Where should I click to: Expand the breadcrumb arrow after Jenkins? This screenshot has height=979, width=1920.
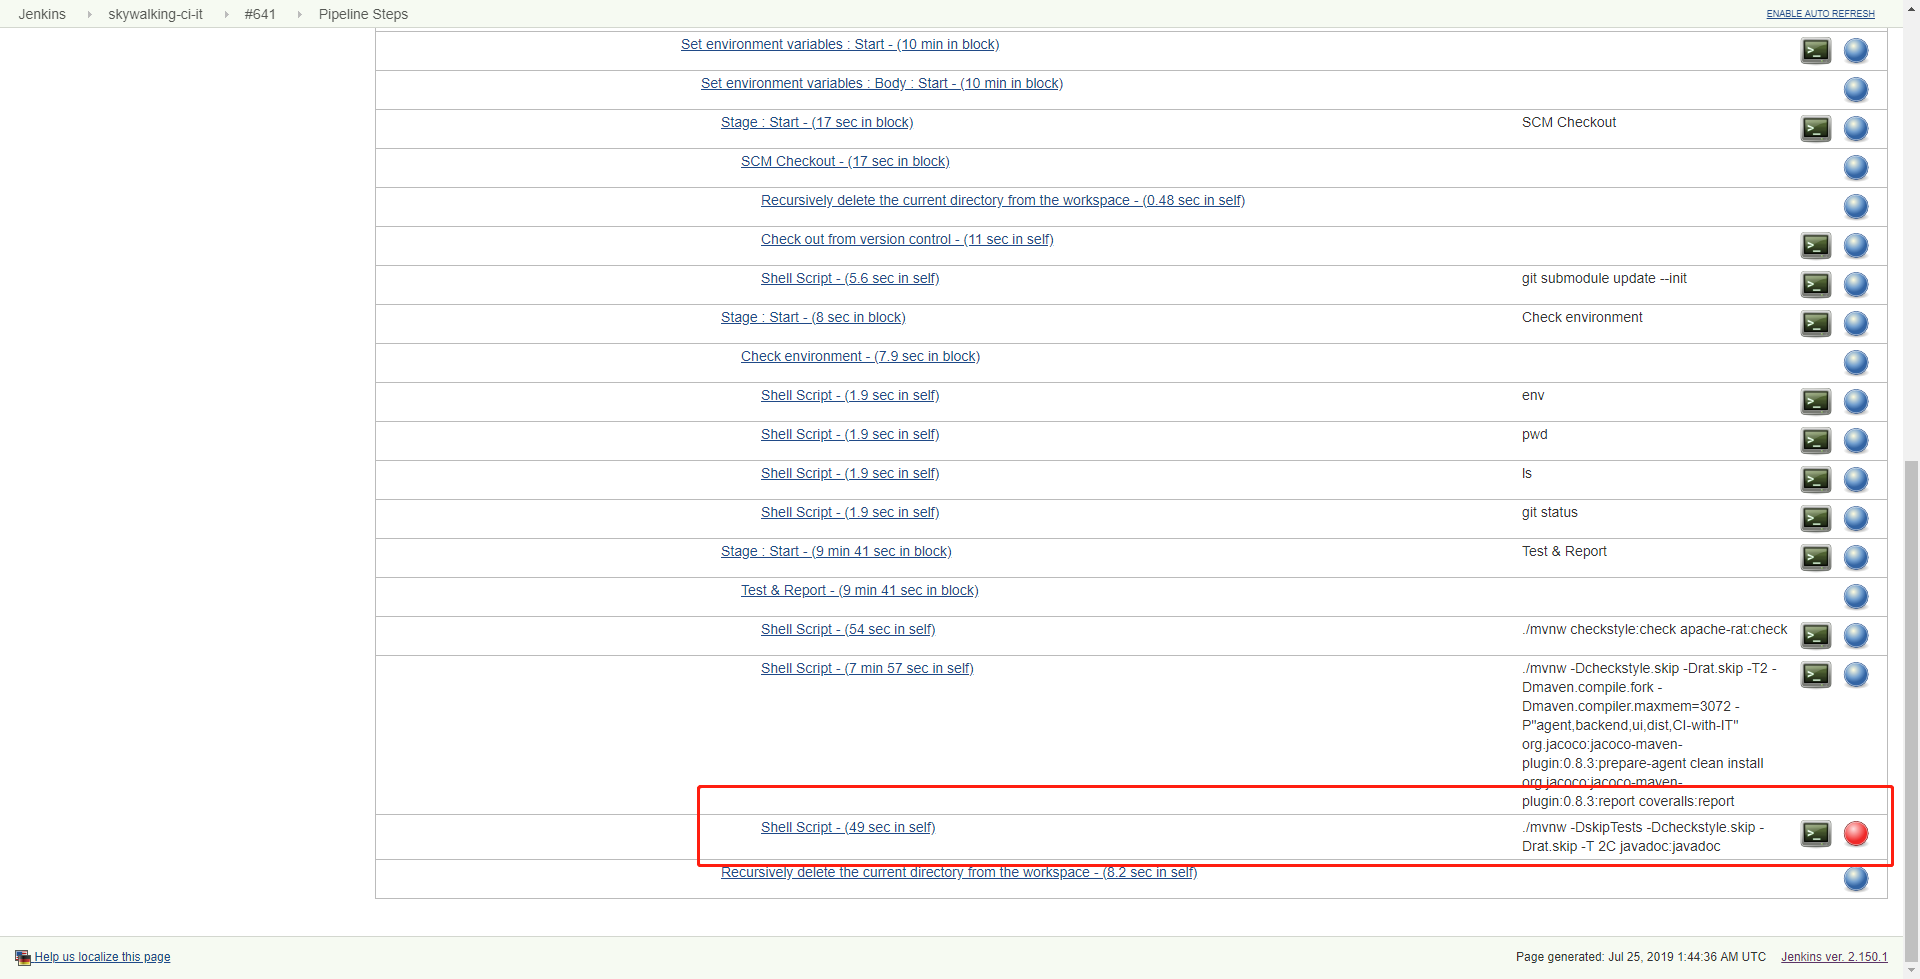89,14
